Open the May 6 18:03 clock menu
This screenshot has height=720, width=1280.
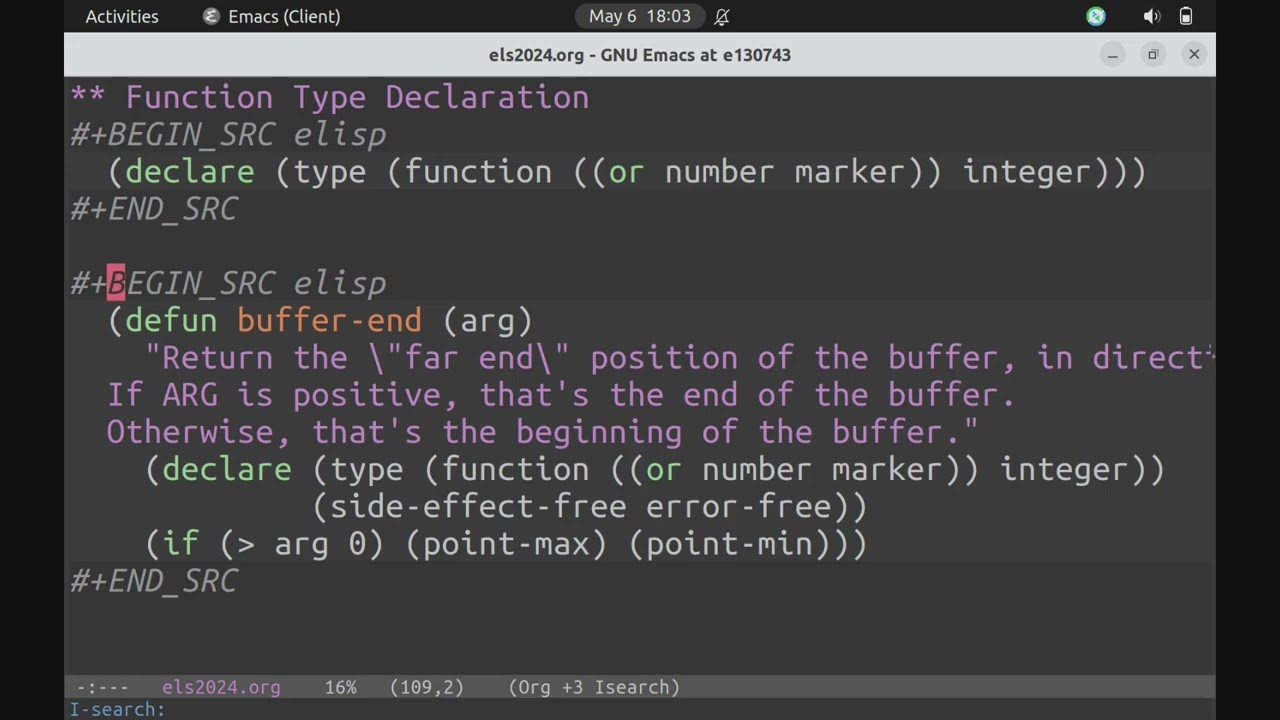click(x=639, y=16)
